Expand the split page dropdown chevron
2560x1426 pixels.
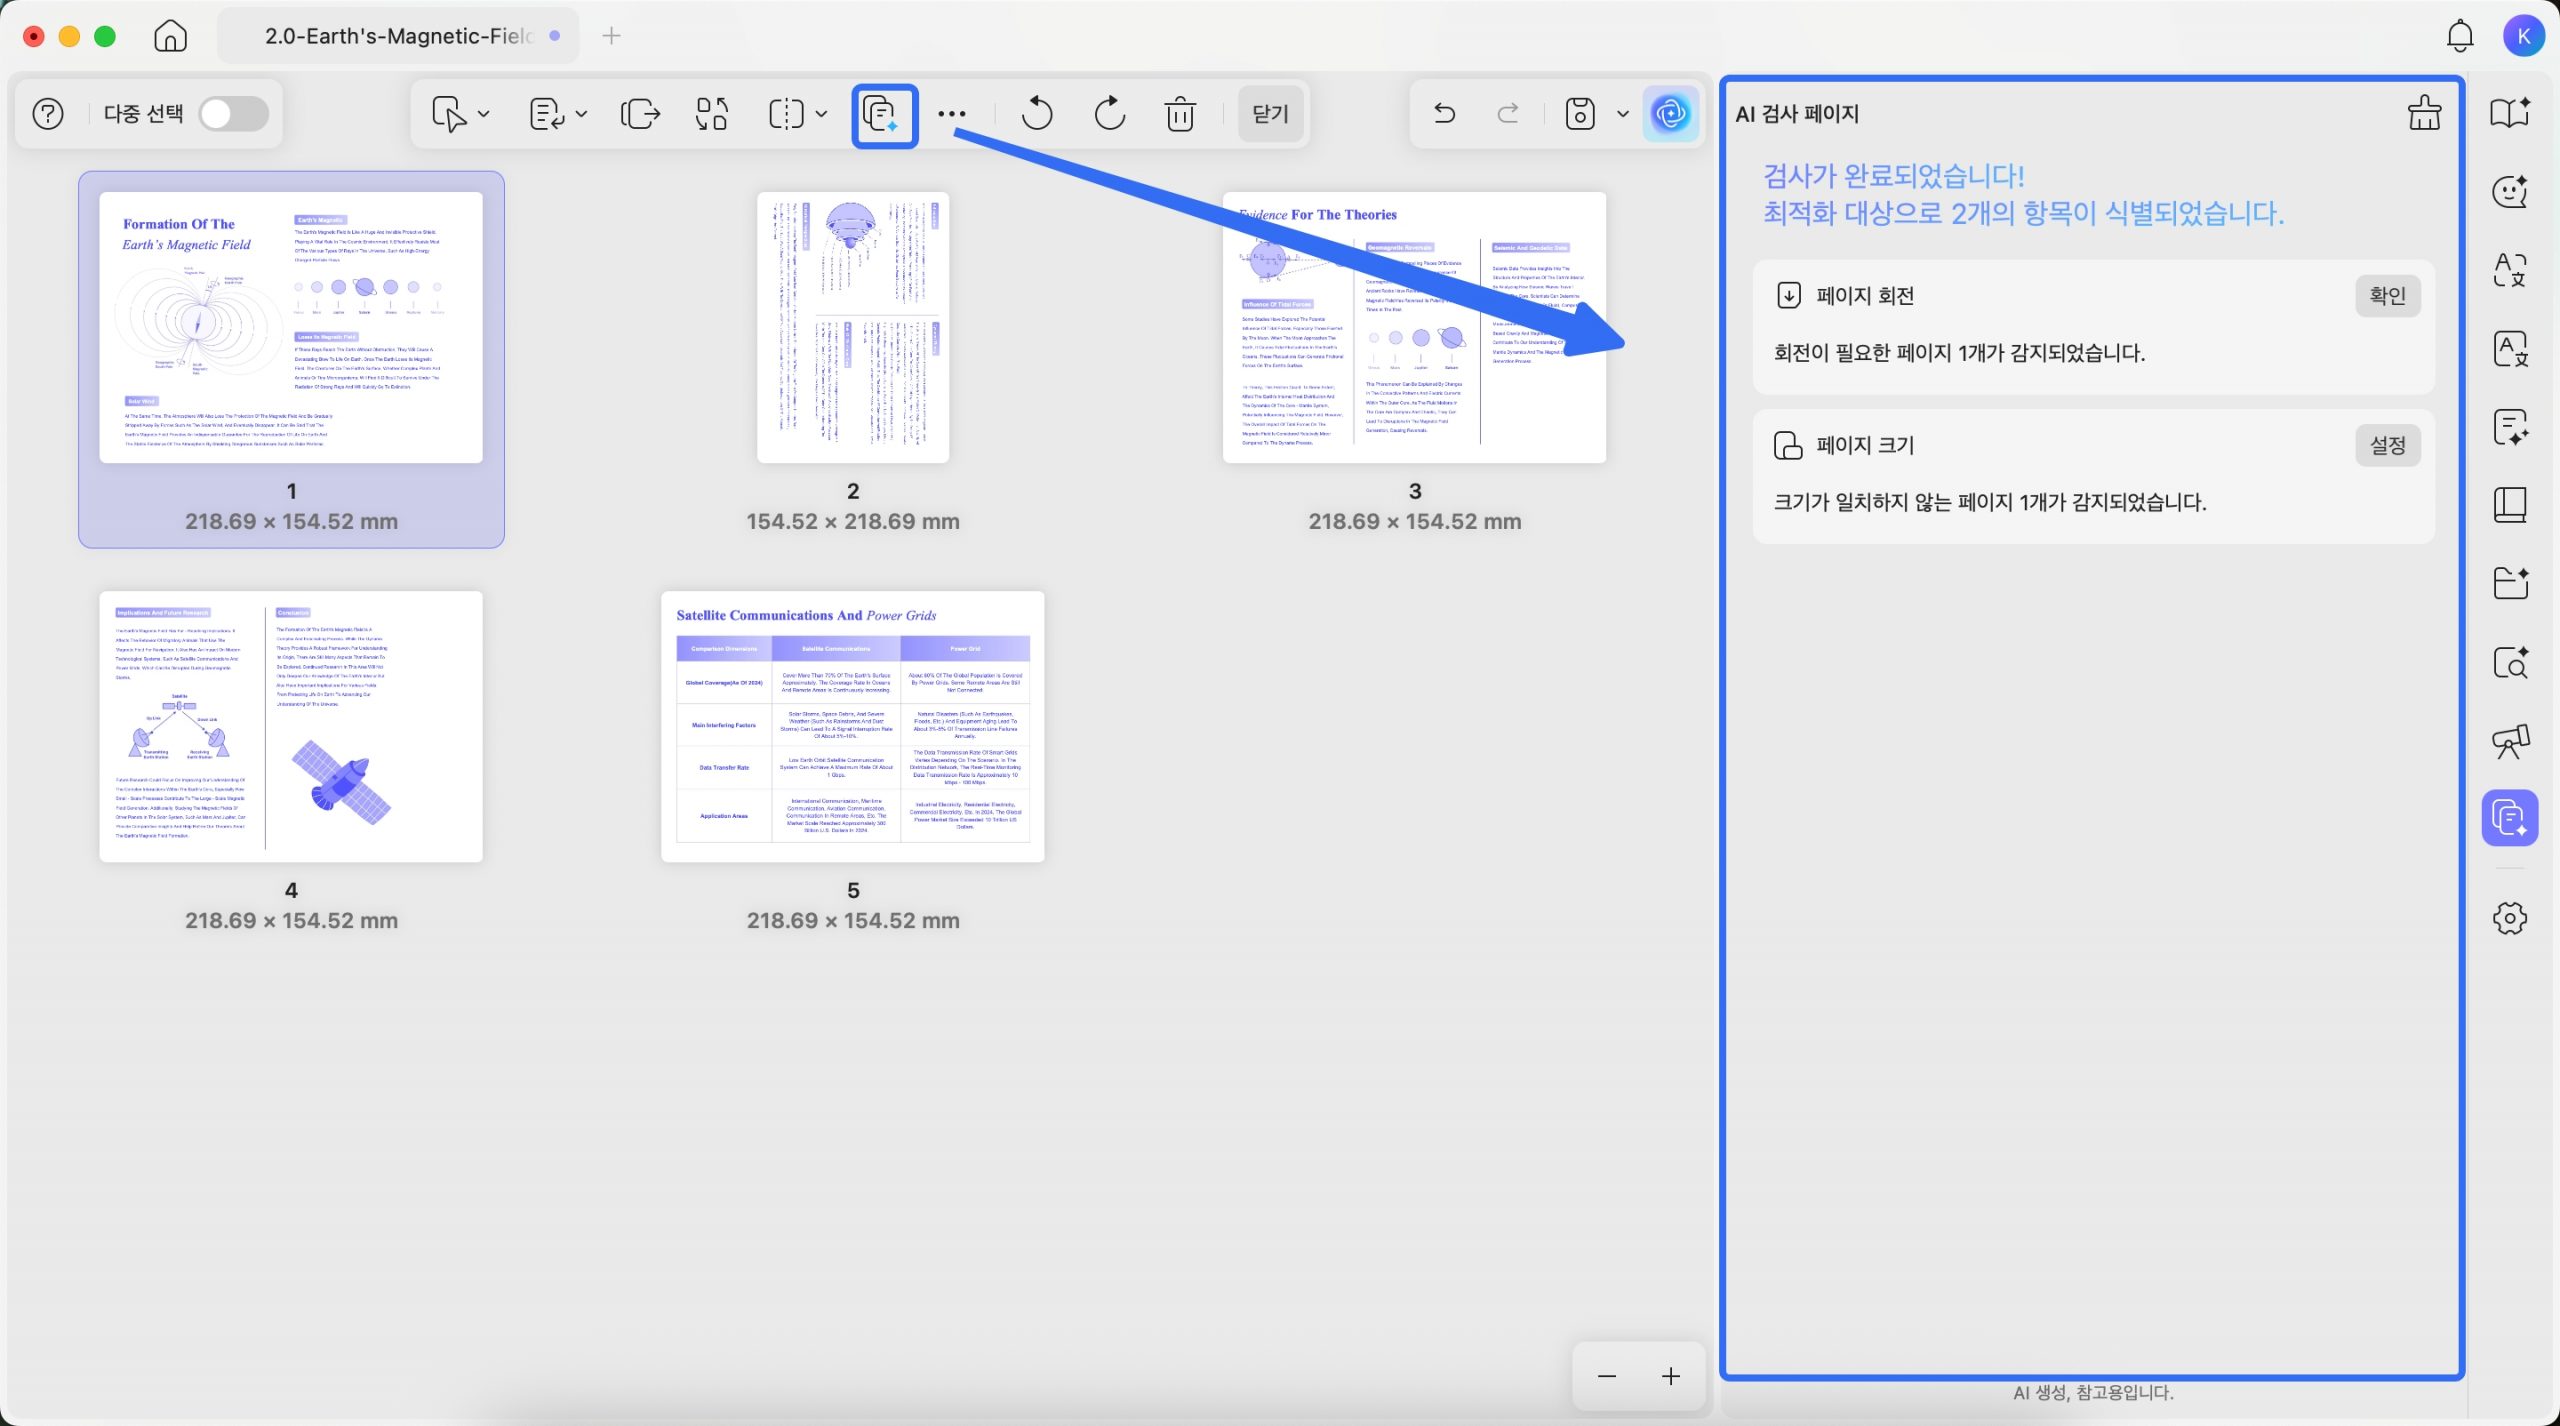(822, 114)
